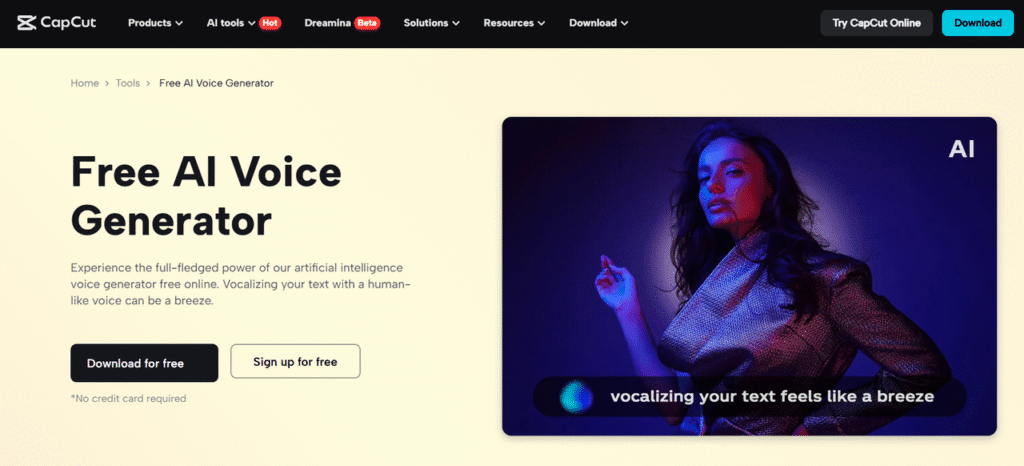Image resolution: width=1024 pixels, height=466 pixels.
Task: Click the woman preview thumbnail image
Action: [749, 276]
